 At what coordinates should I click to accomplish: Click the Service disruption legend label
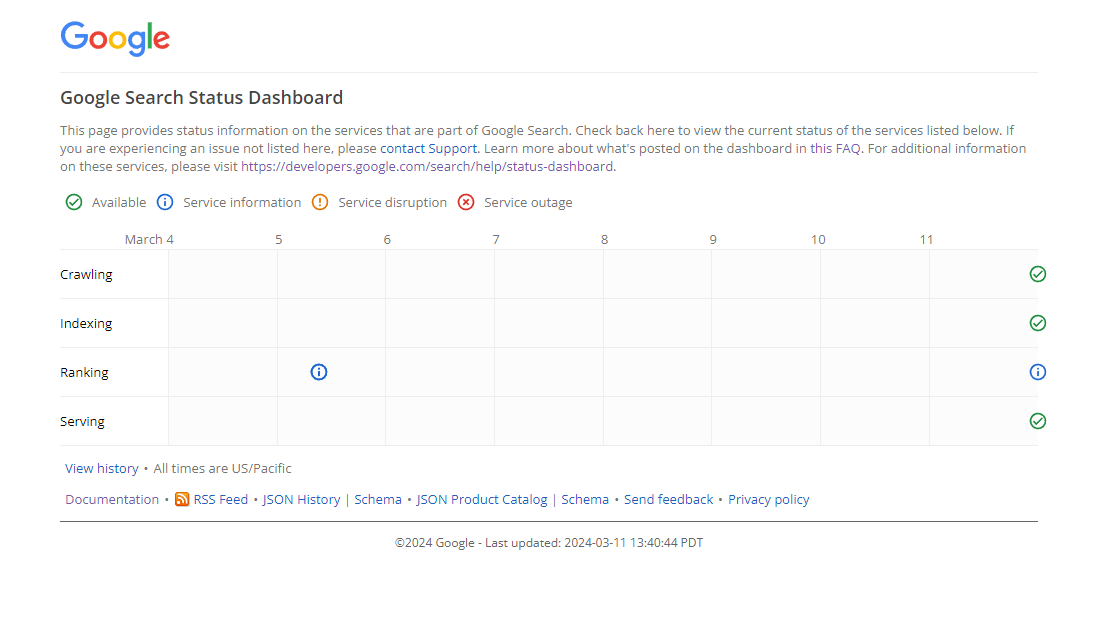(x=392, y=203)
